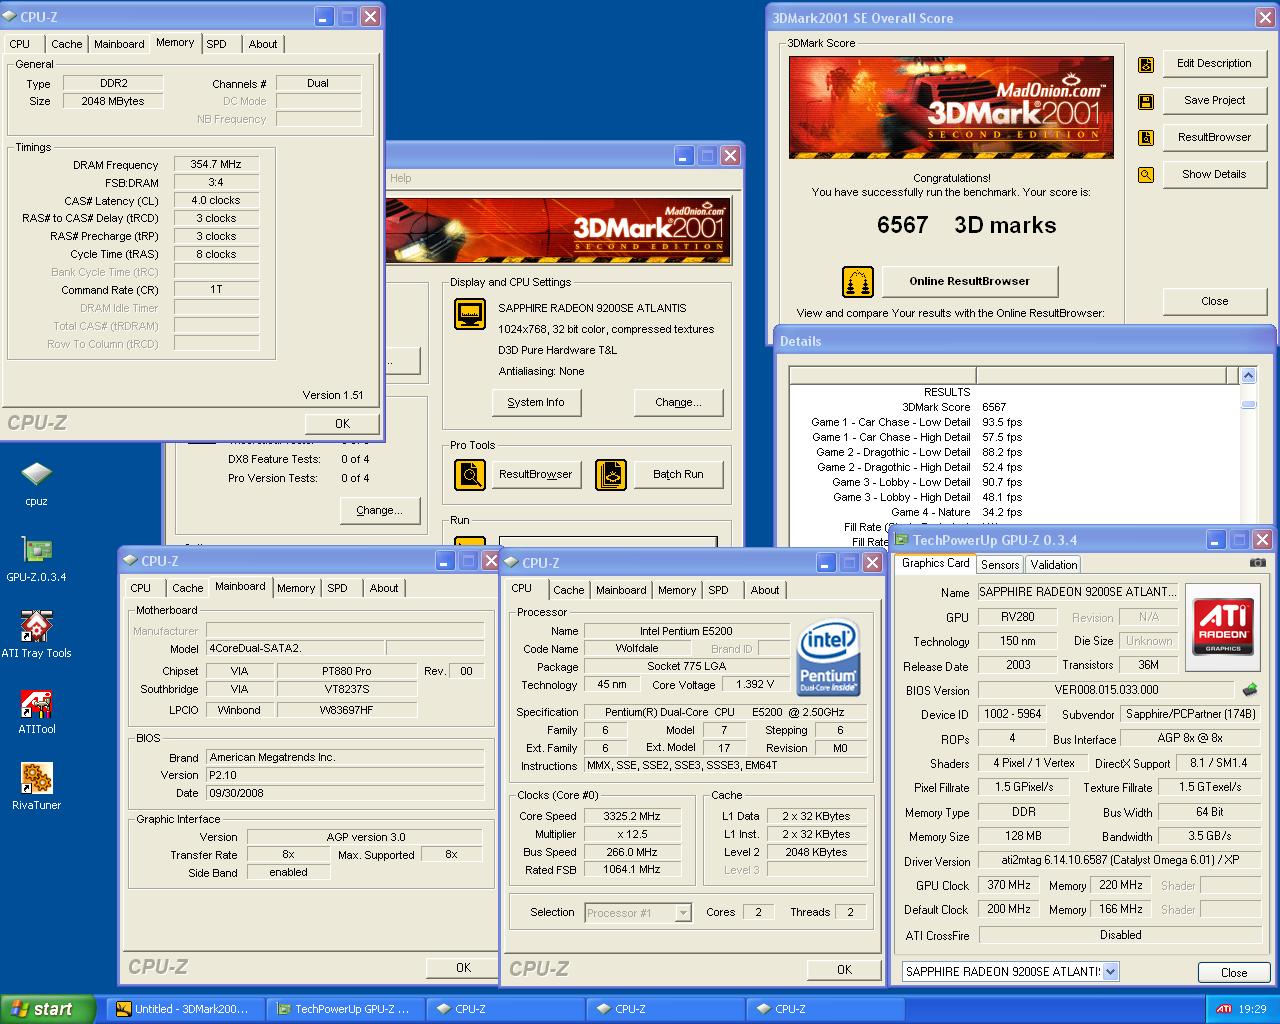Click the icon beside ResultBrowser in score window

tap(1146, 138)
